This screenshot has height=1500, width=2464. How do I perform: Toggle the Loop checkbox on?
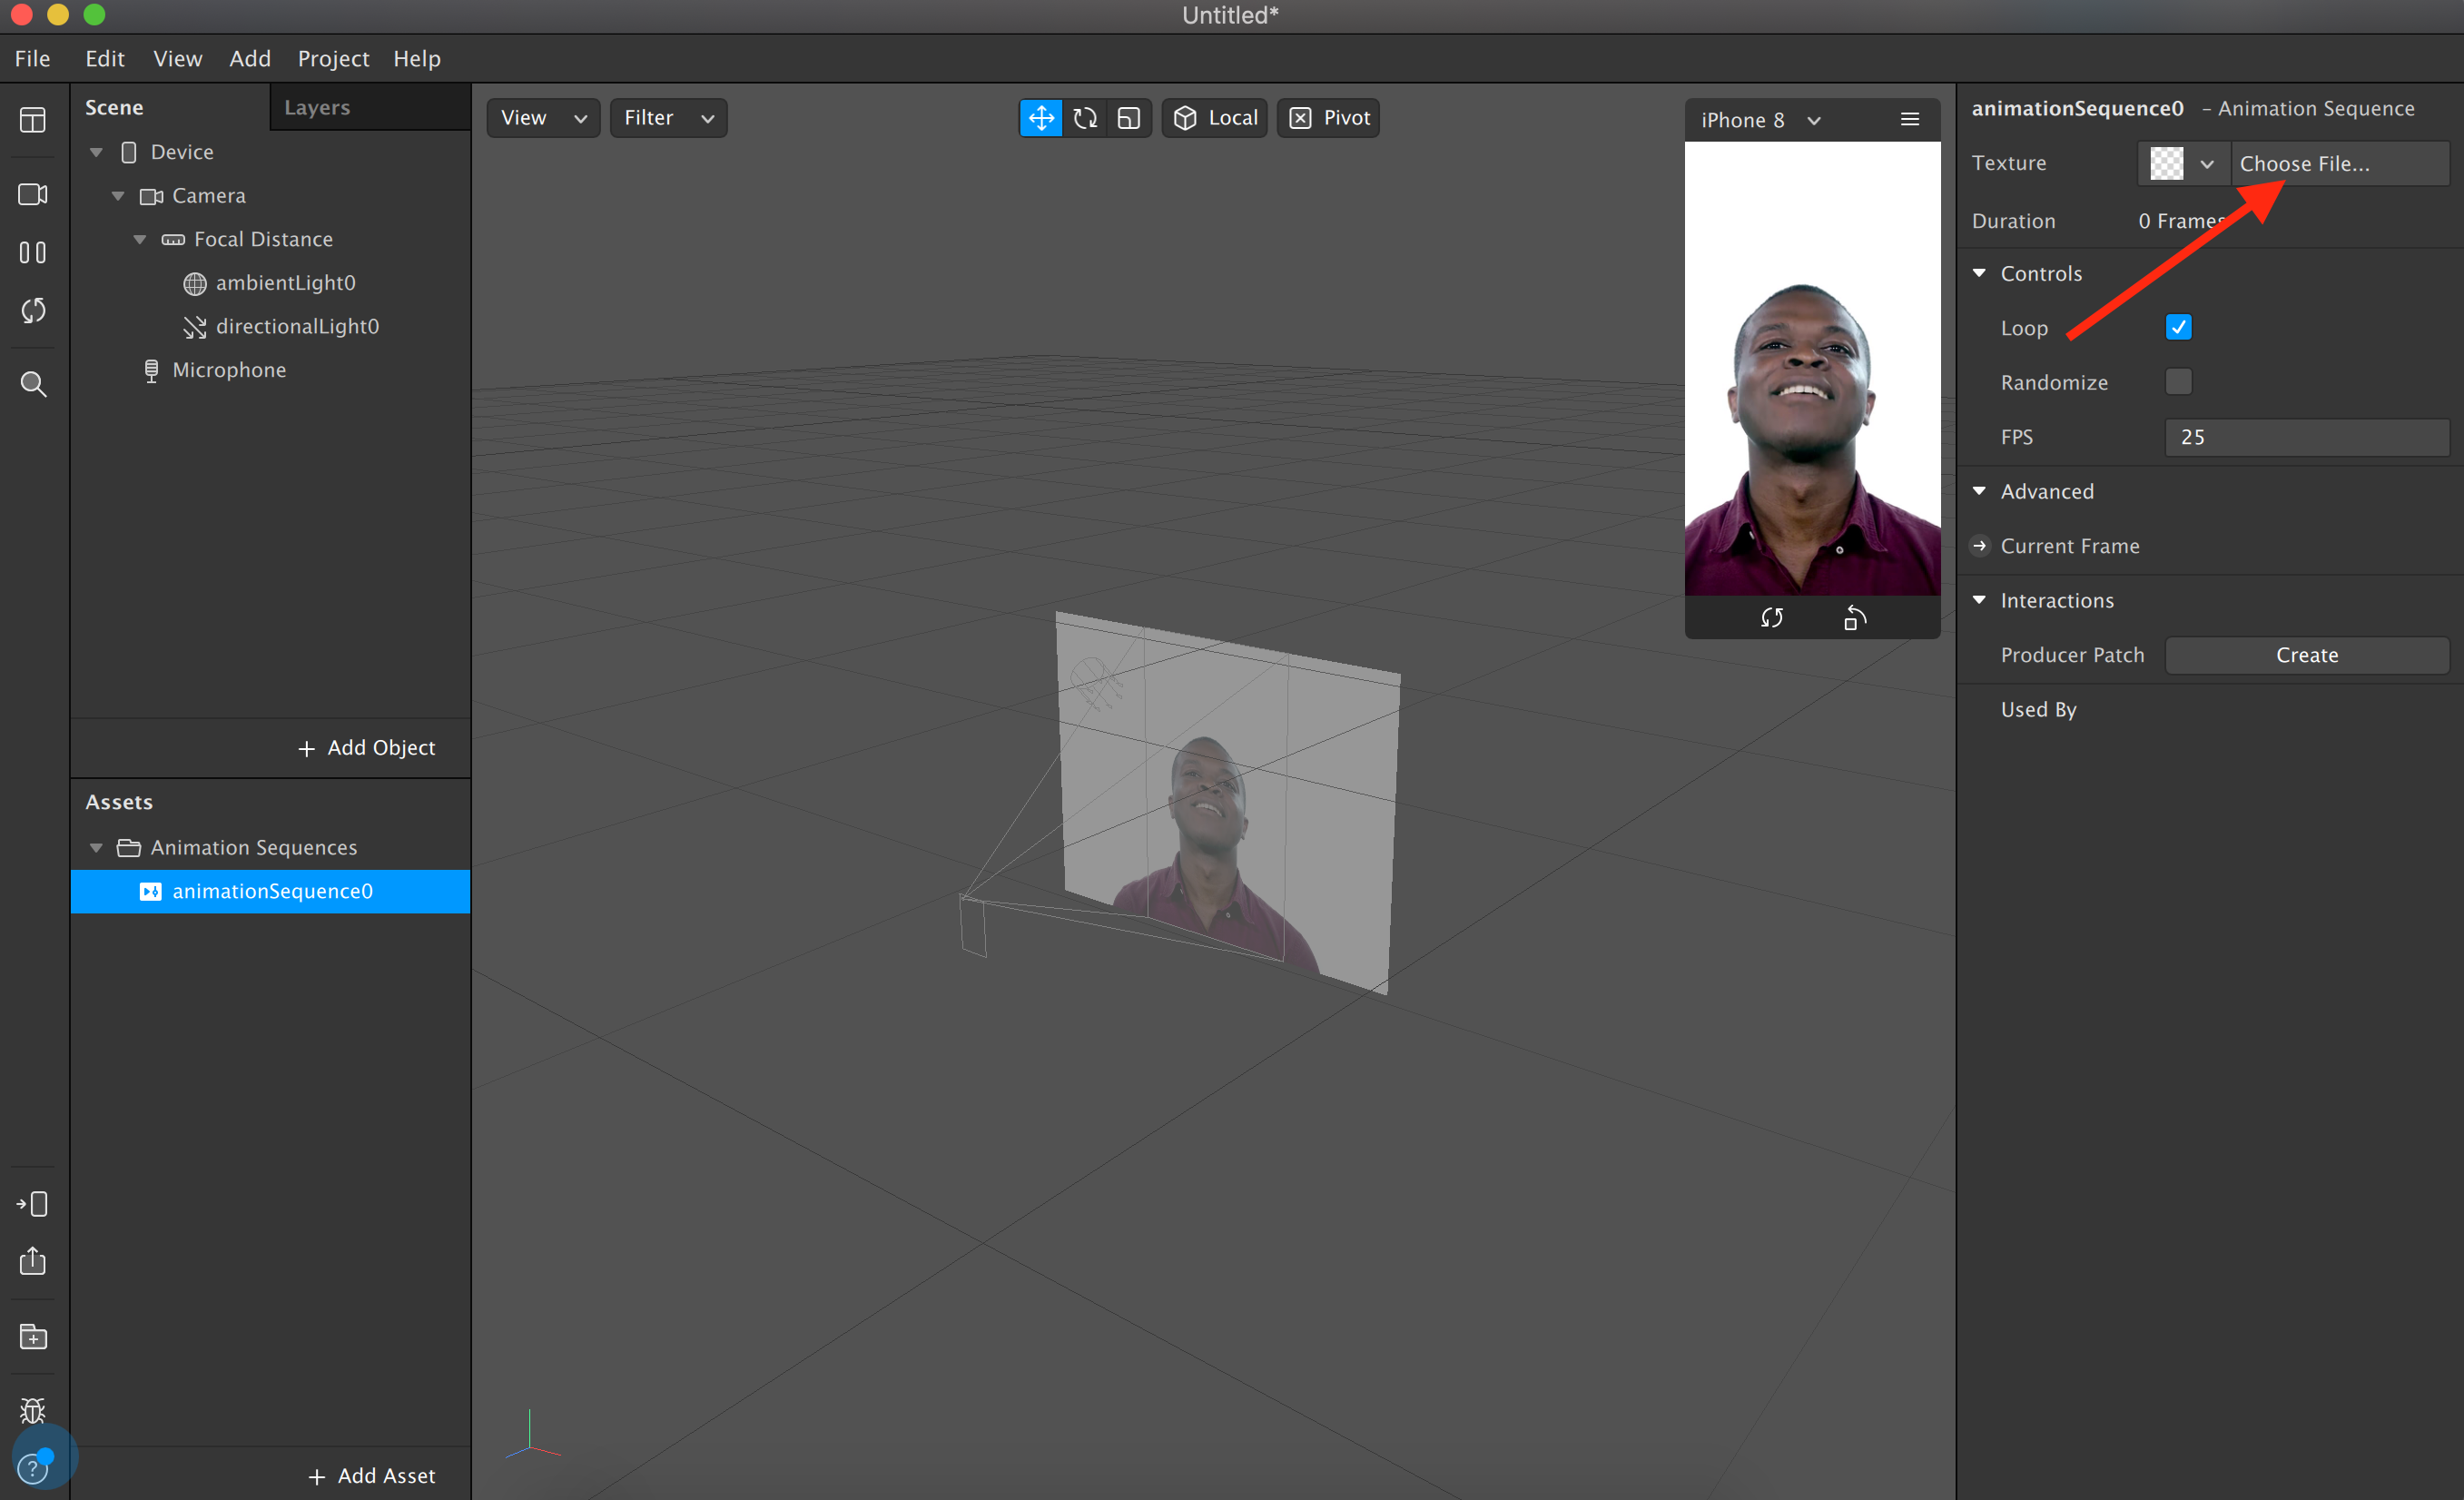(2177, 326)
